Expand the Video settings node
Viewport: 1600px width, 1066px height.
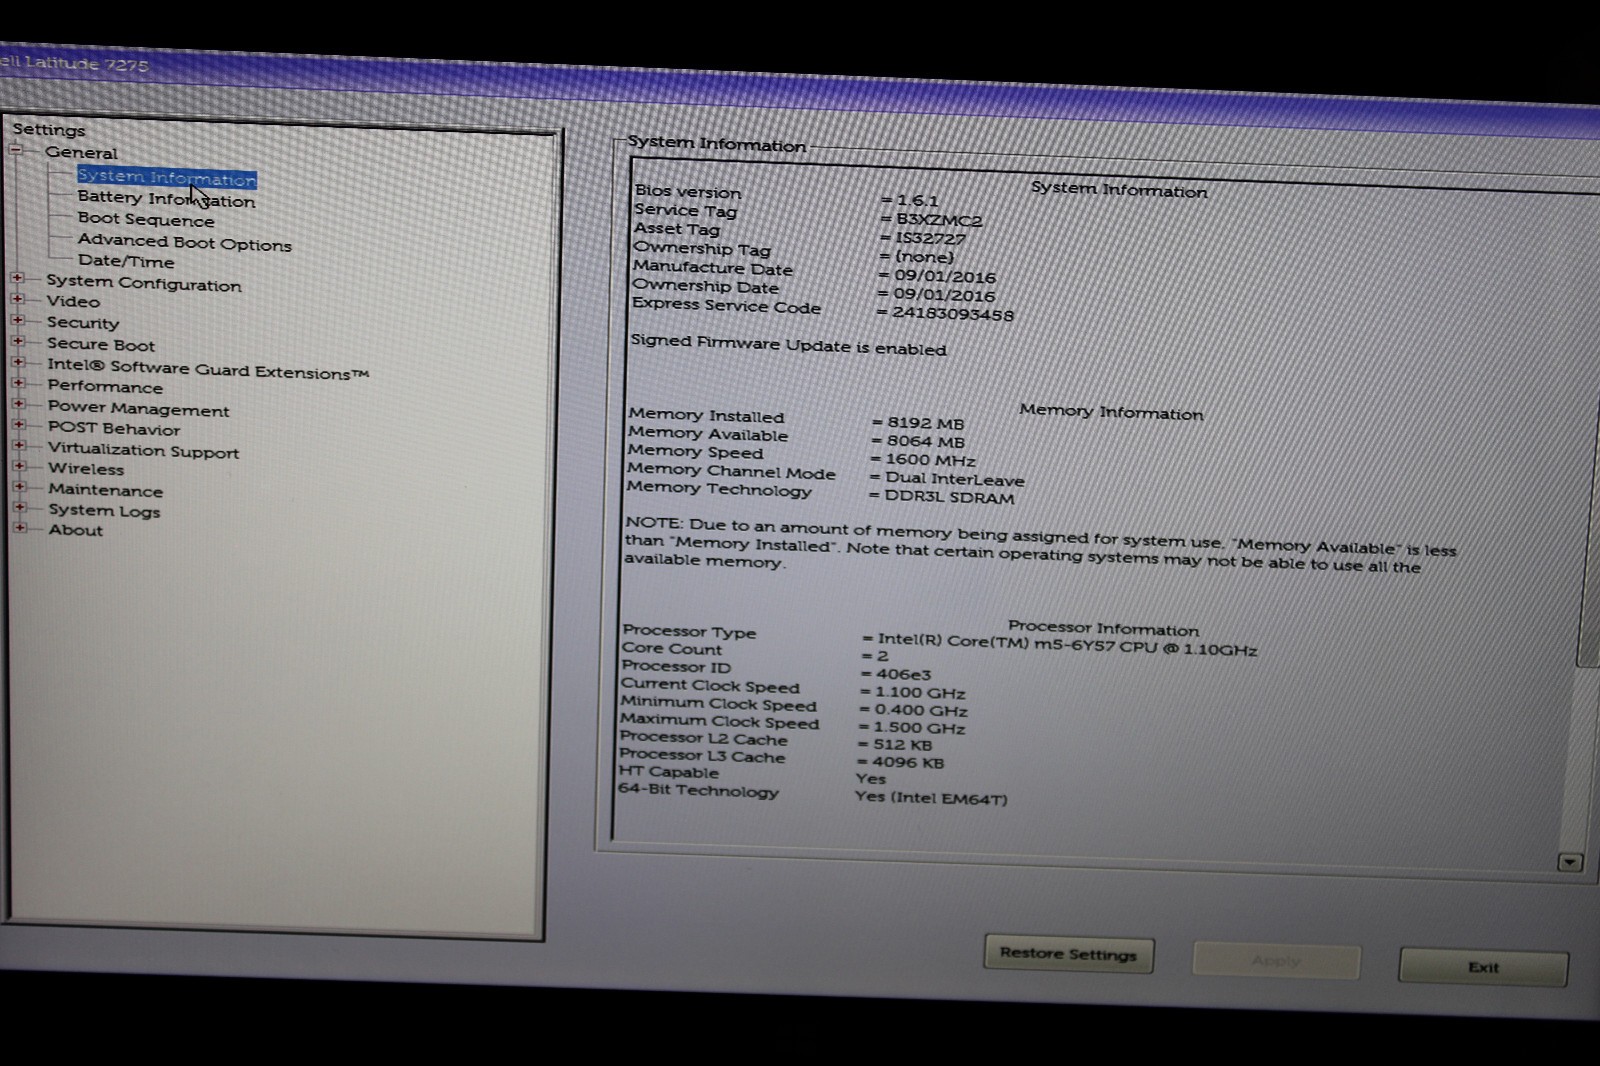(x=17, y=298)
